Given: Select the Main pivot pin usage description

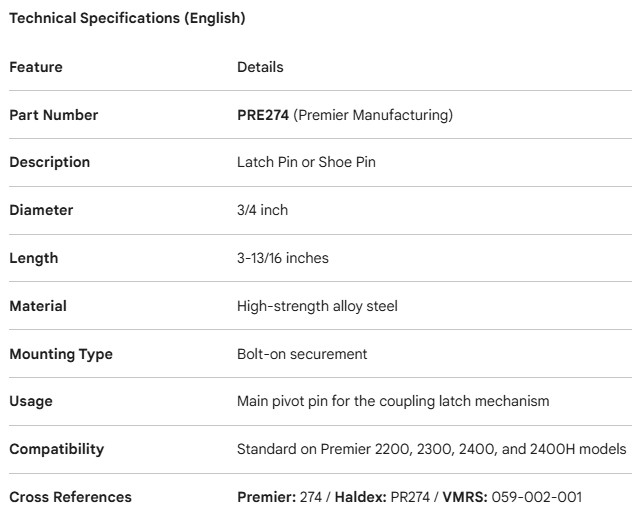Looking at the screenshot, I should (x=393, y=401).
